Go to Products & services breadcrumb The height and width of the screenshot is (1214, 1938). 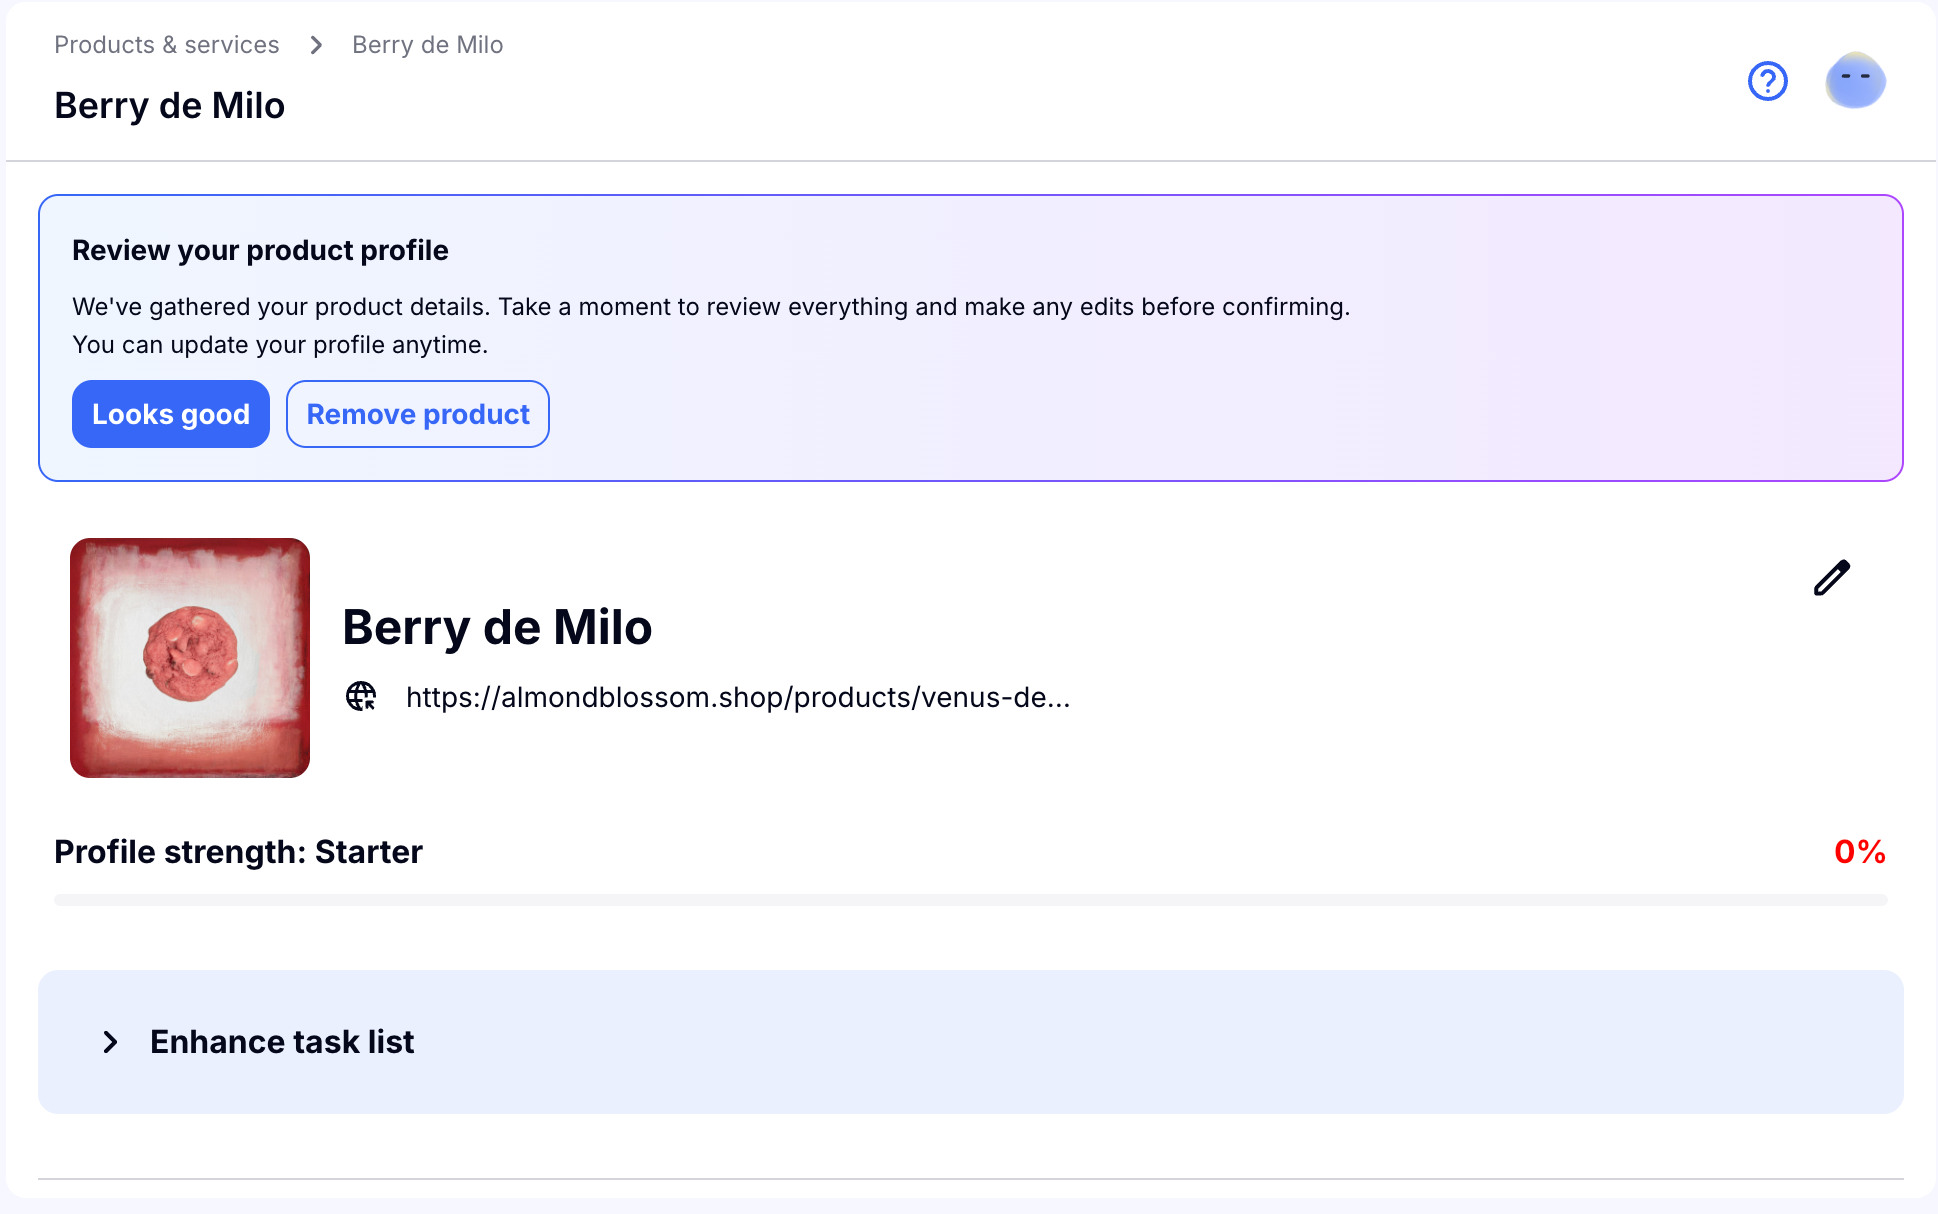click(x=167, y=45)
